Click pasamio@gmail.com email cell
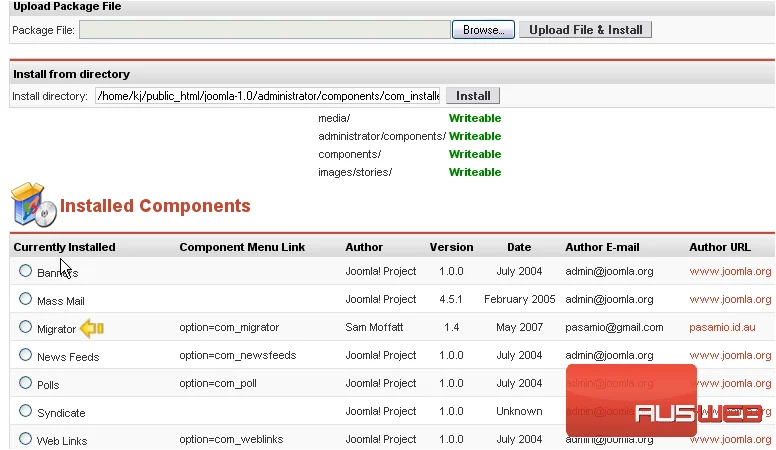Screen dimensions: 776x450 [614, 327]
